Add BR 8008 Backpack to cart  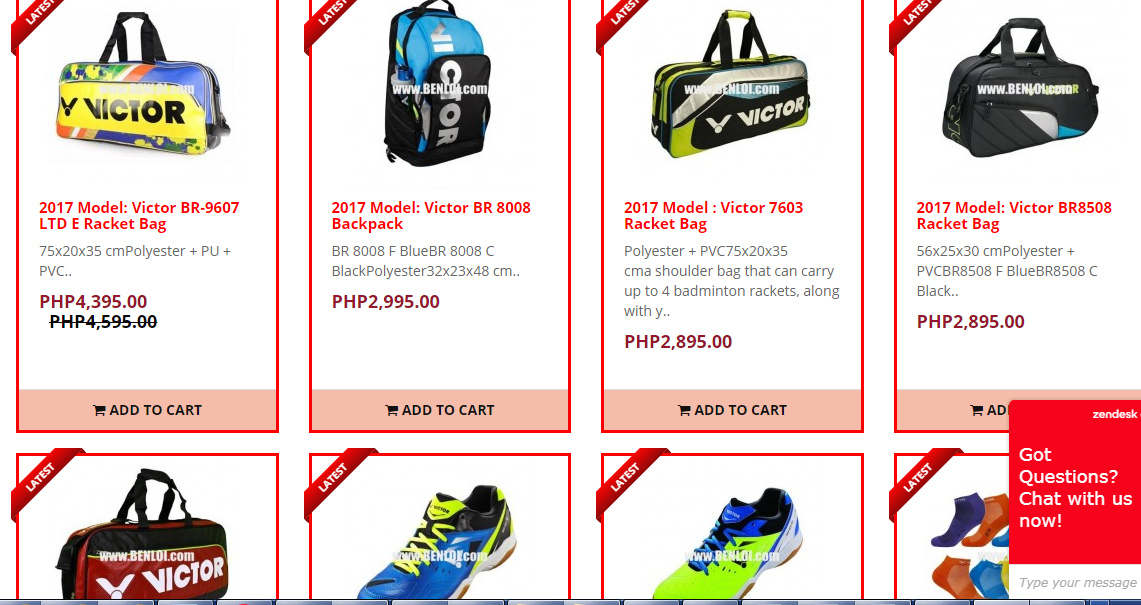440,410
